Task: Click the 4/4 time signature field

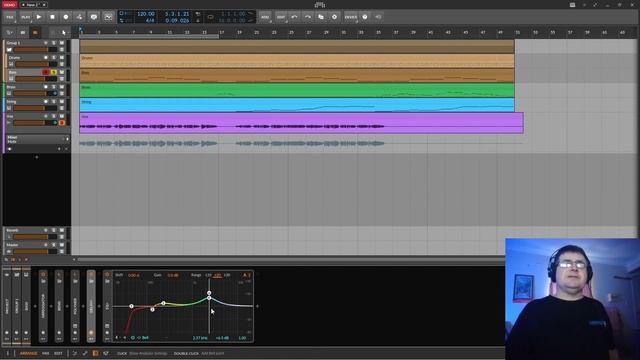Action: [150, 20]
